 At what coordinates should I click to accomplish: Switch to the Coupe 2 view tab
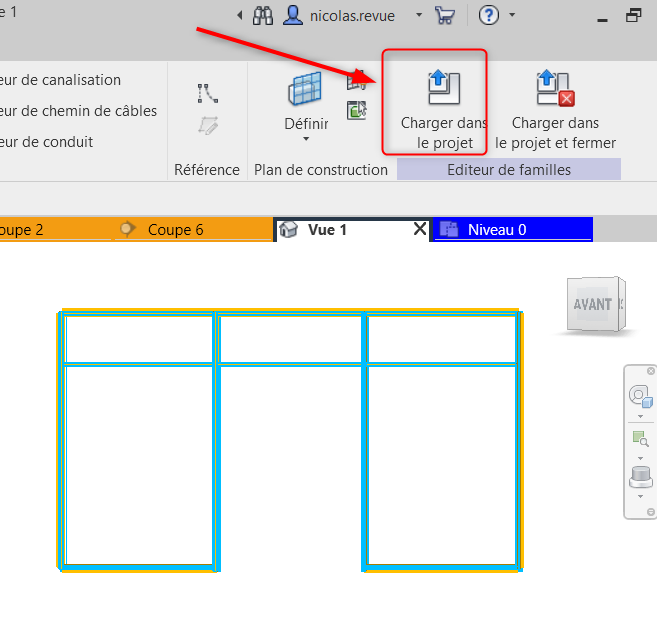pos(55,229)
